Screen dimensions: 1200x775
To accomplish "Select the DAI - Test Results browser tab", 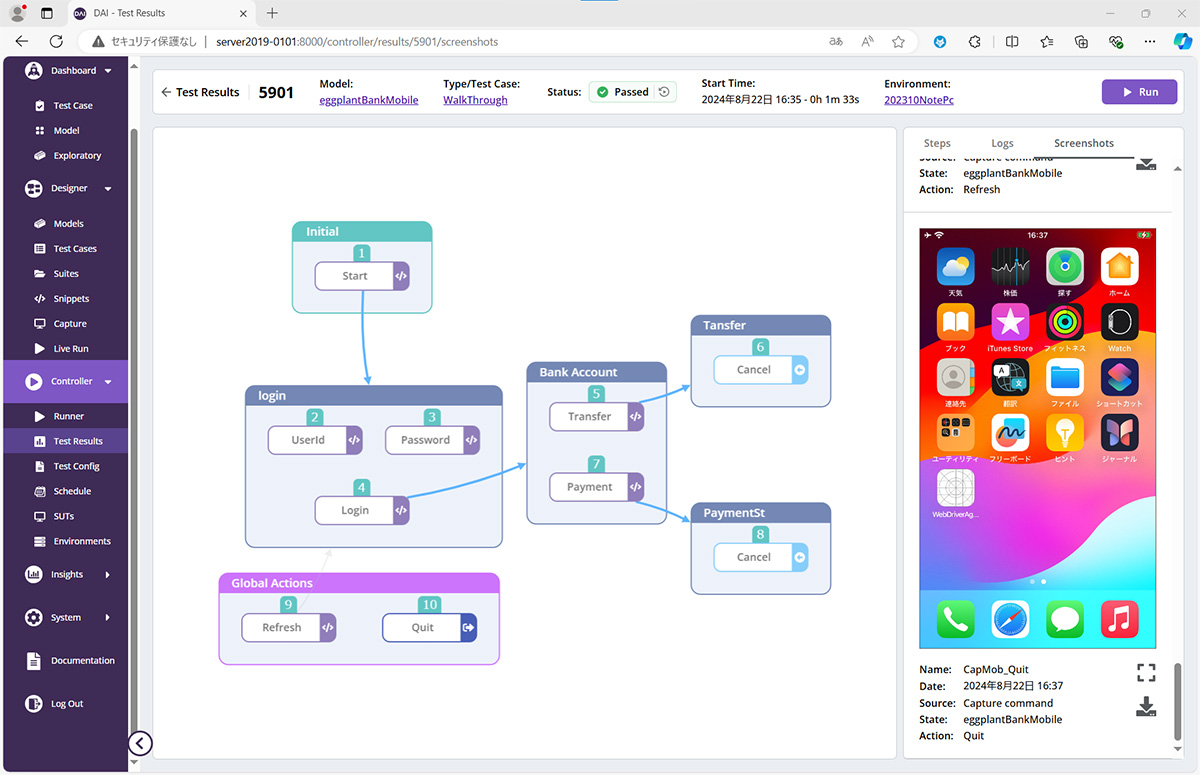I will tap(160, 13).
